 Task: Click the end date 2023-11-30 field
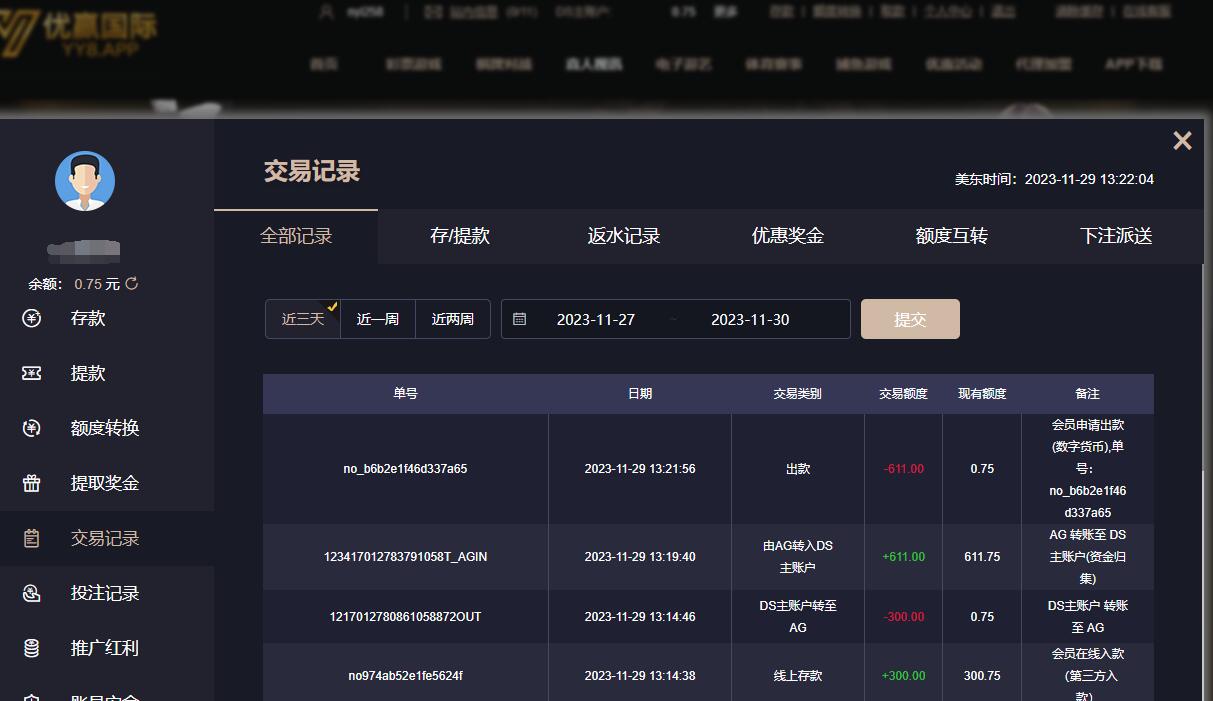pos(750,320)
